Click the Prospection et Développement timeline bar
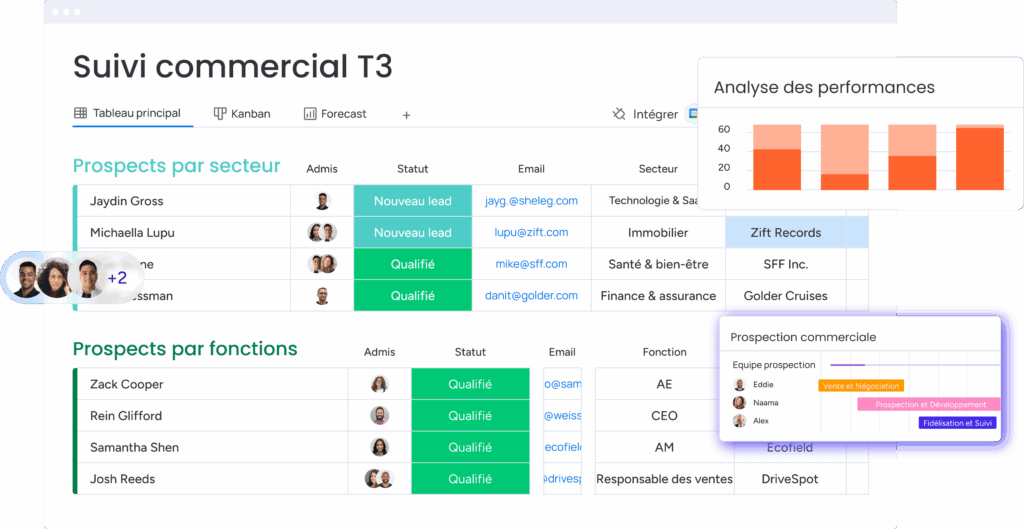Image resolution: width=1024 pixels, height=529 pixels. pyautogui.click(x=929, y=404)
